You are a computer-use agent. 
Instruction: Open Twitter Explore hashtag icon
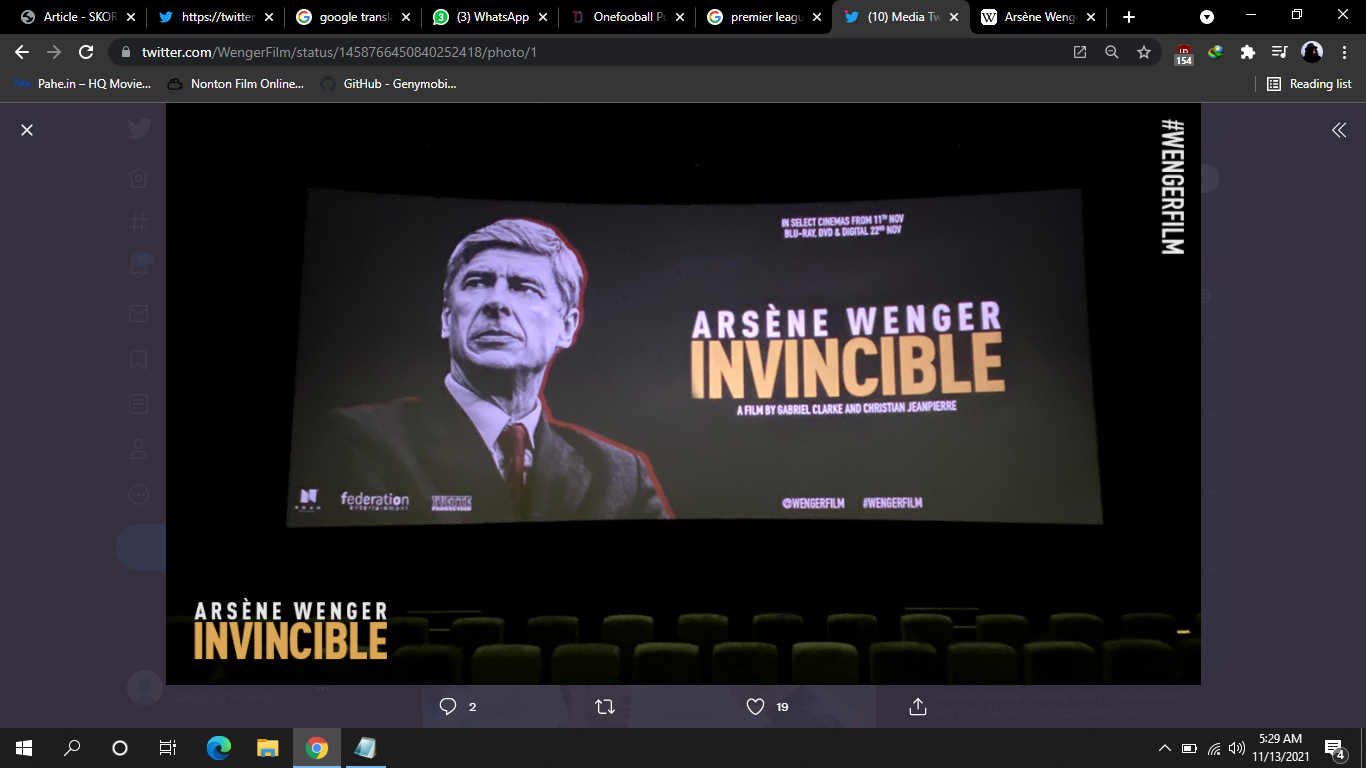pyautogui.click(x=138, y=222)
